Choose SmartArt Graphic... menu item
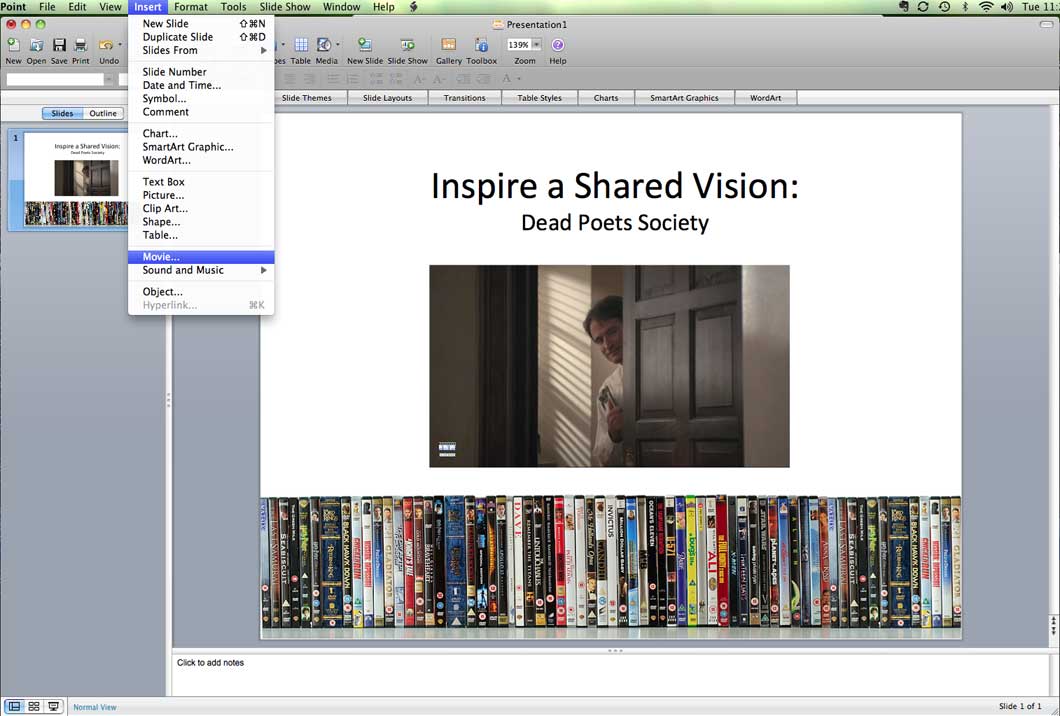The height and width of the screenshot is (716, 1060). [x=201, y=147]
